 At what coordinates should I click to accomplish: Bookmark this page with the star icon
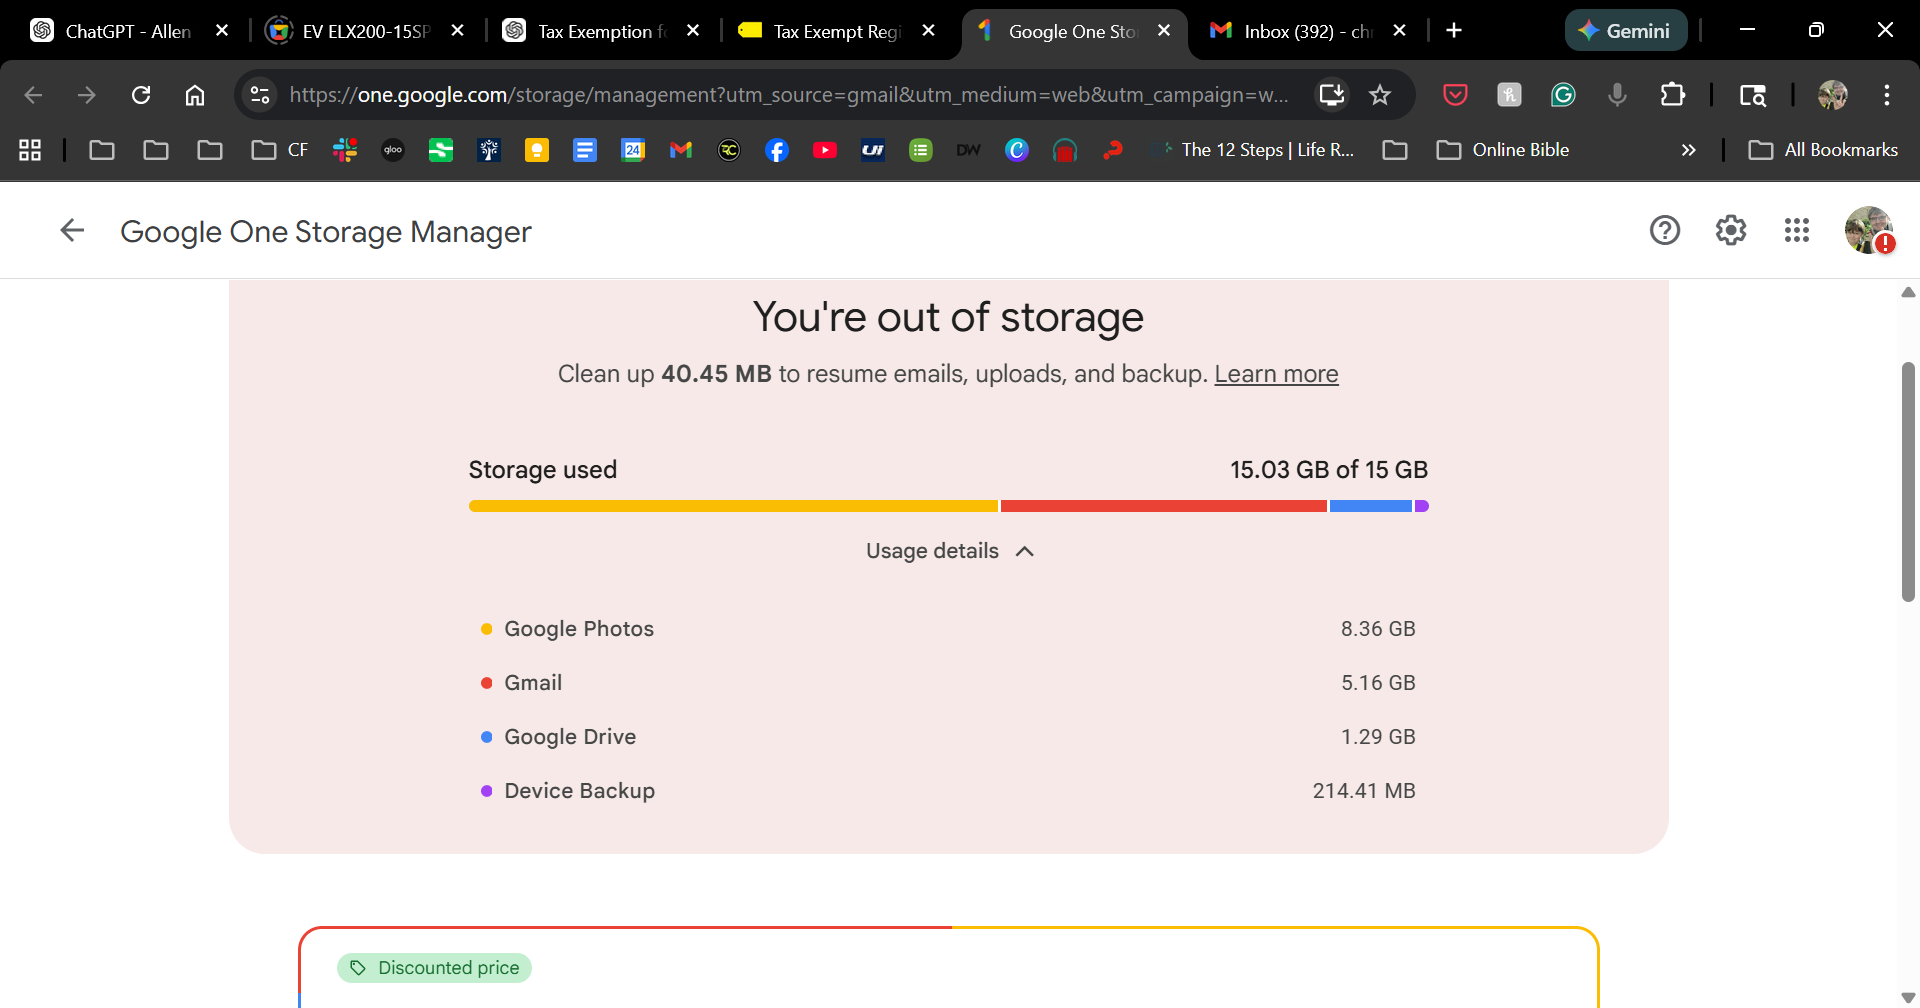[x=1380, y=95]
